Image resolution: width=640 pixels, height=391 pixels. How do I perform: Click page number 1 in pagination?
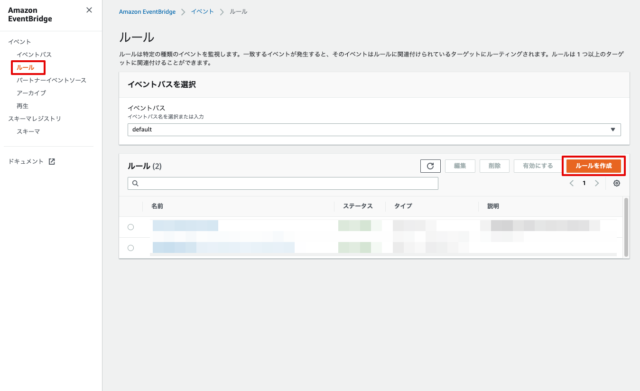(584, 183)
